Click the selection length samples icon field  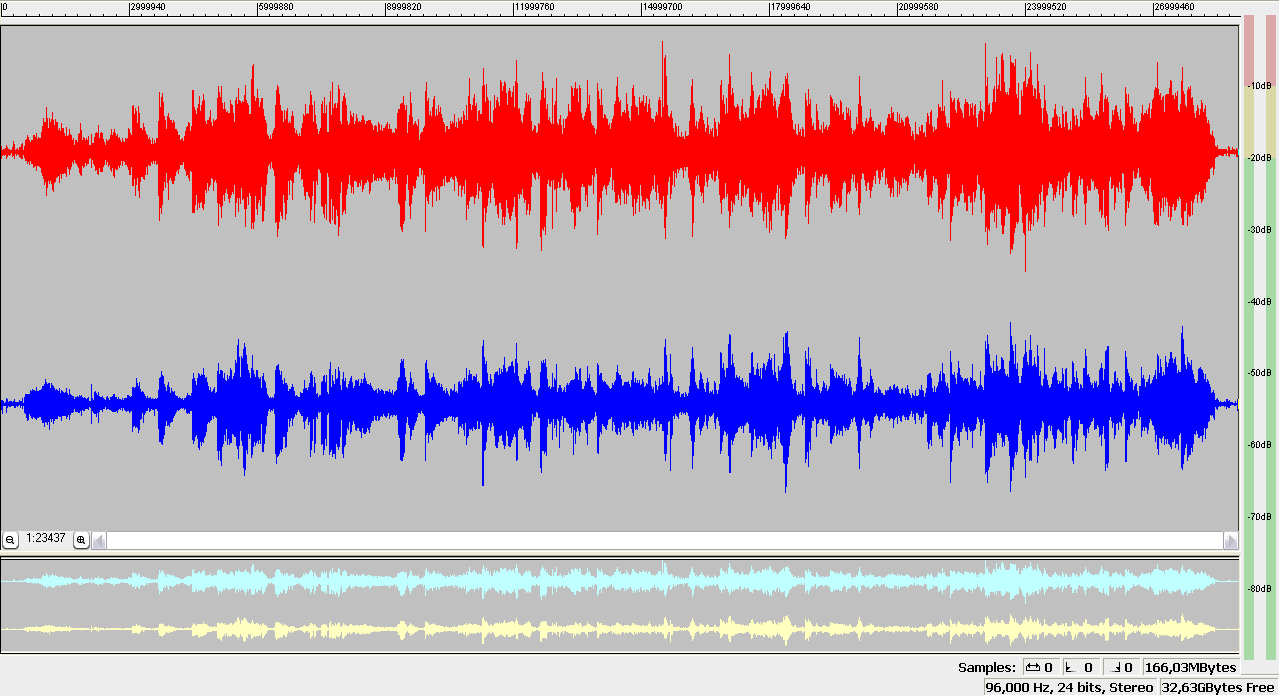click(x=1040, y=667)
